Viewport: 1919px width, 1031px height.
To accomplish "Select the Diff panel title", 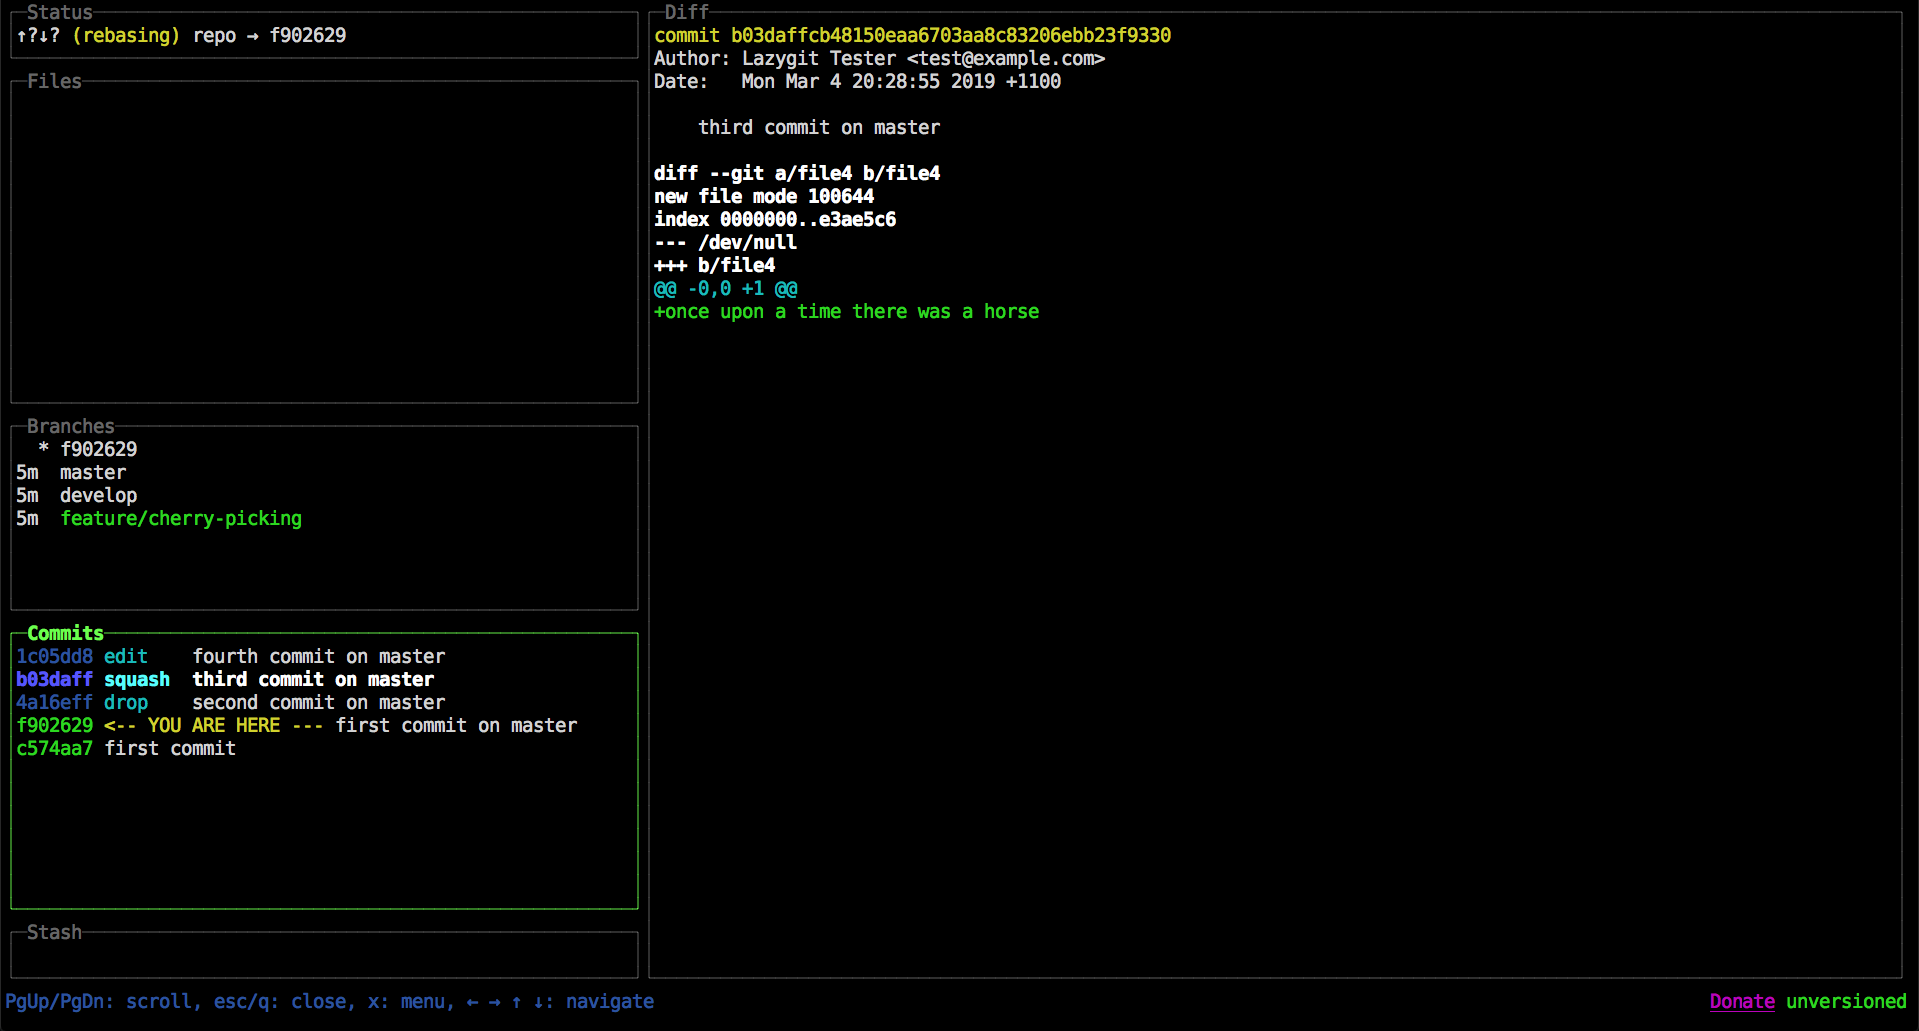I will 686,12.
